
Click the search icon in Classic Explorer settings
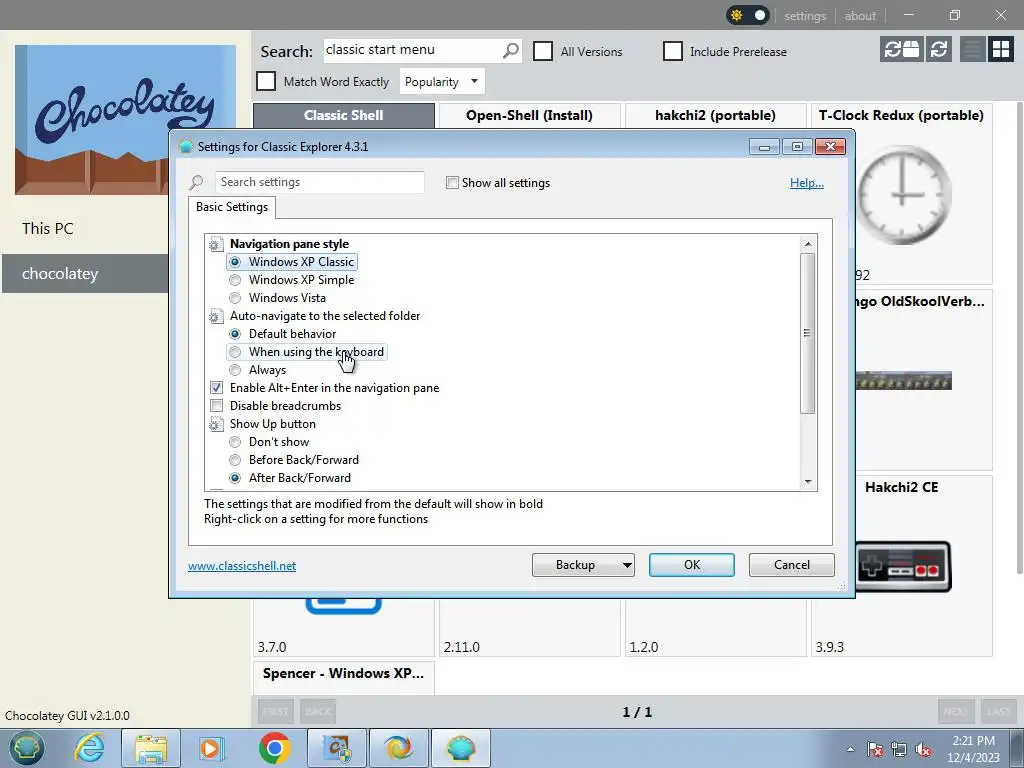(x=197, y=182)
